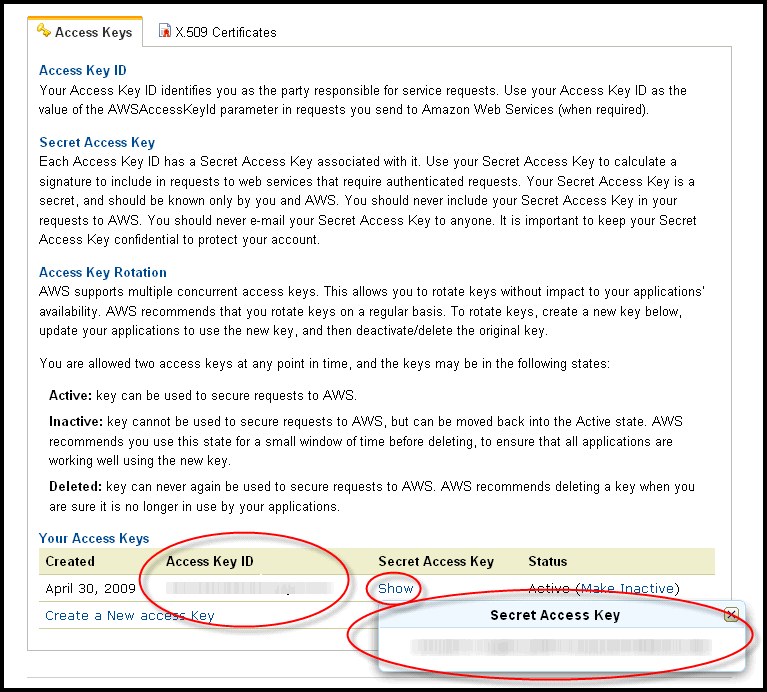767x692 pixels.
Task: Click the bold Inactive: state label
Action: tap(76, 421)
